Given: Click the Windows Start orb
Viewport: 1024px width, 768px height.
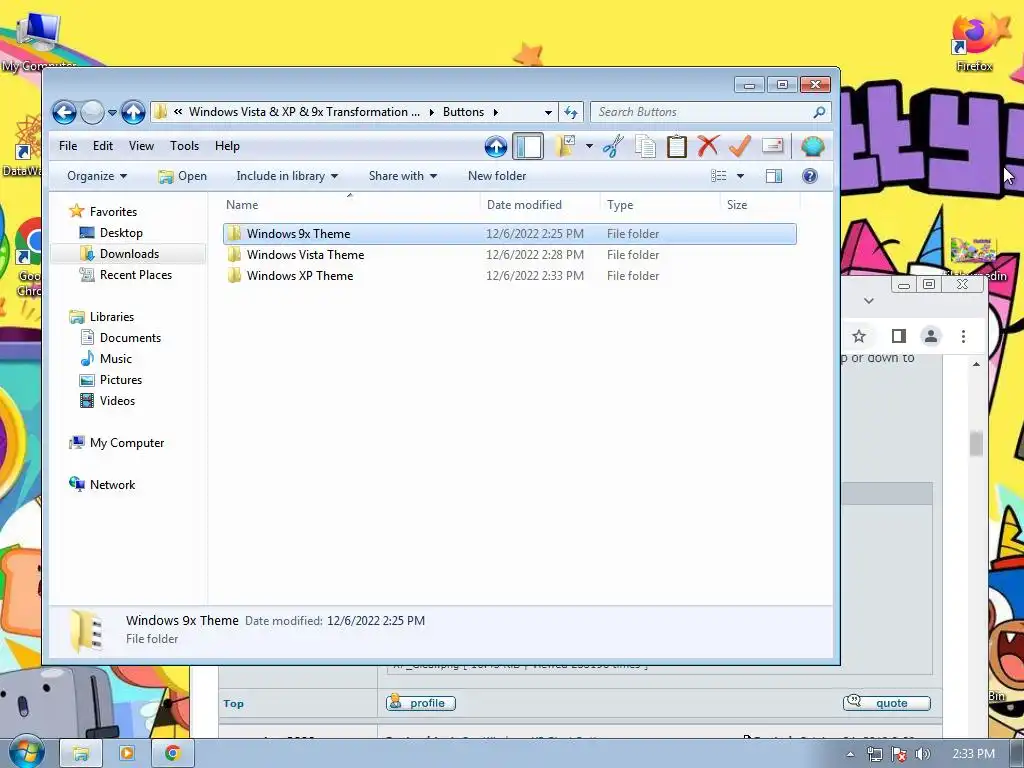Looking at the screenshot, I should (x=26, y=753).
